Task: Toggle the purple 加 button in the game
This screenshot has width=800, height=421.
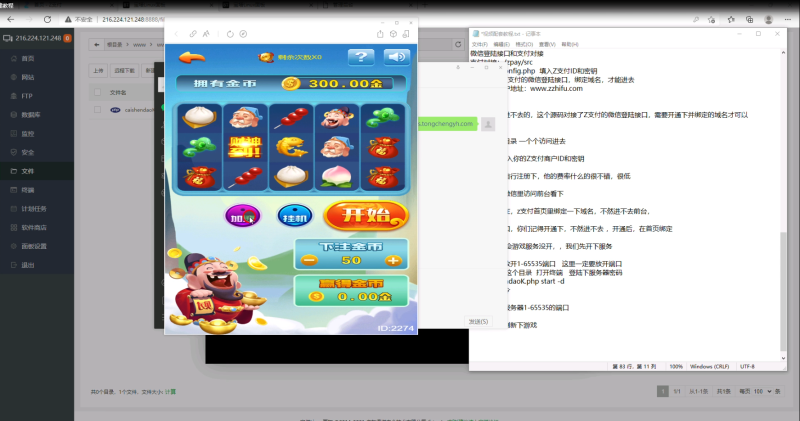Action: click(x=242, y=216)
